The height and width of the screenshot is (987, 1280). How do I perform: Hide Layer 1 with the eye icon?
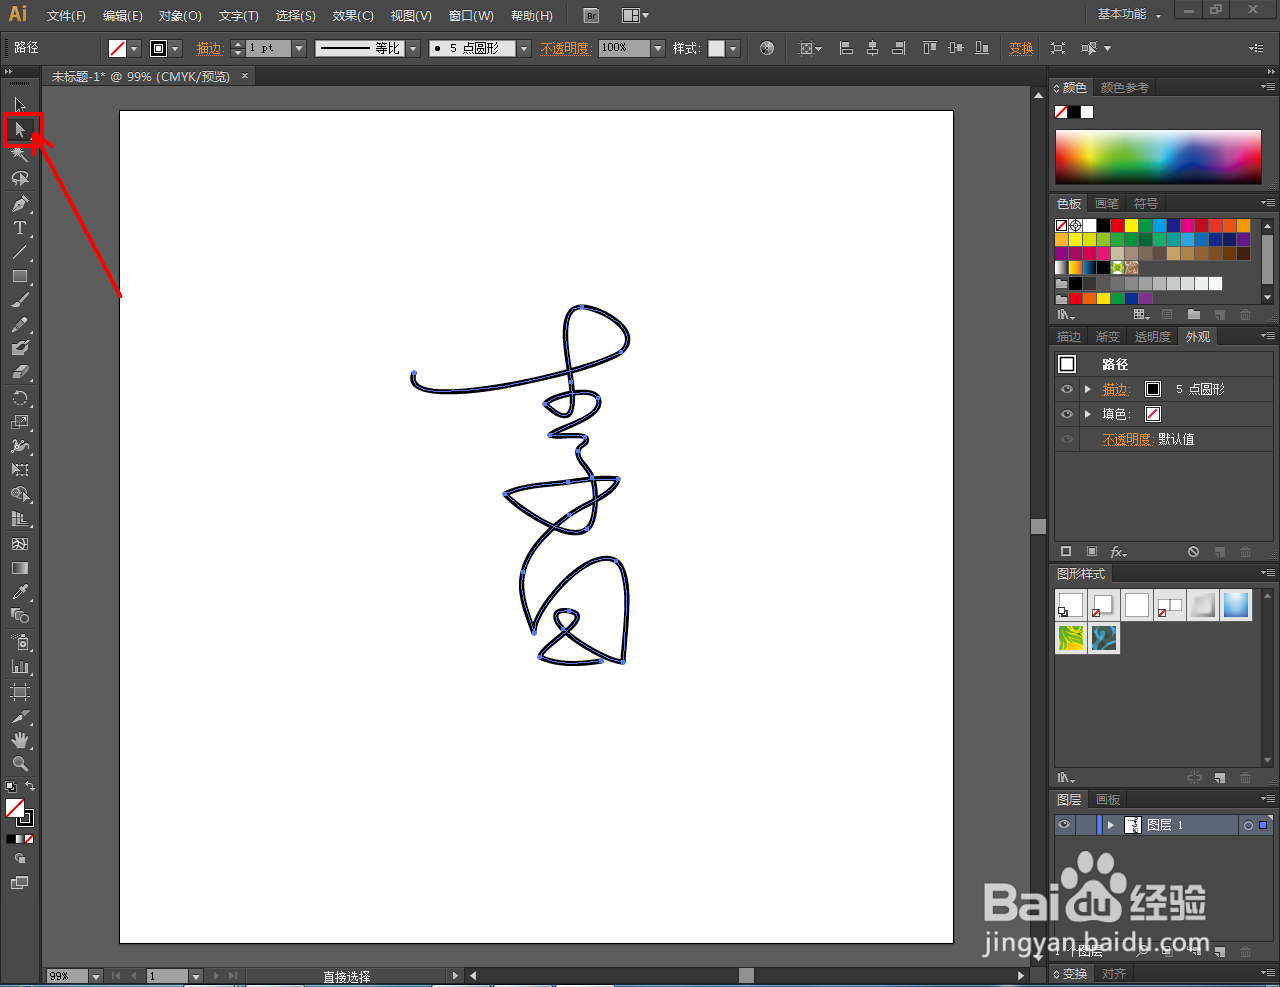[1064, 825]
